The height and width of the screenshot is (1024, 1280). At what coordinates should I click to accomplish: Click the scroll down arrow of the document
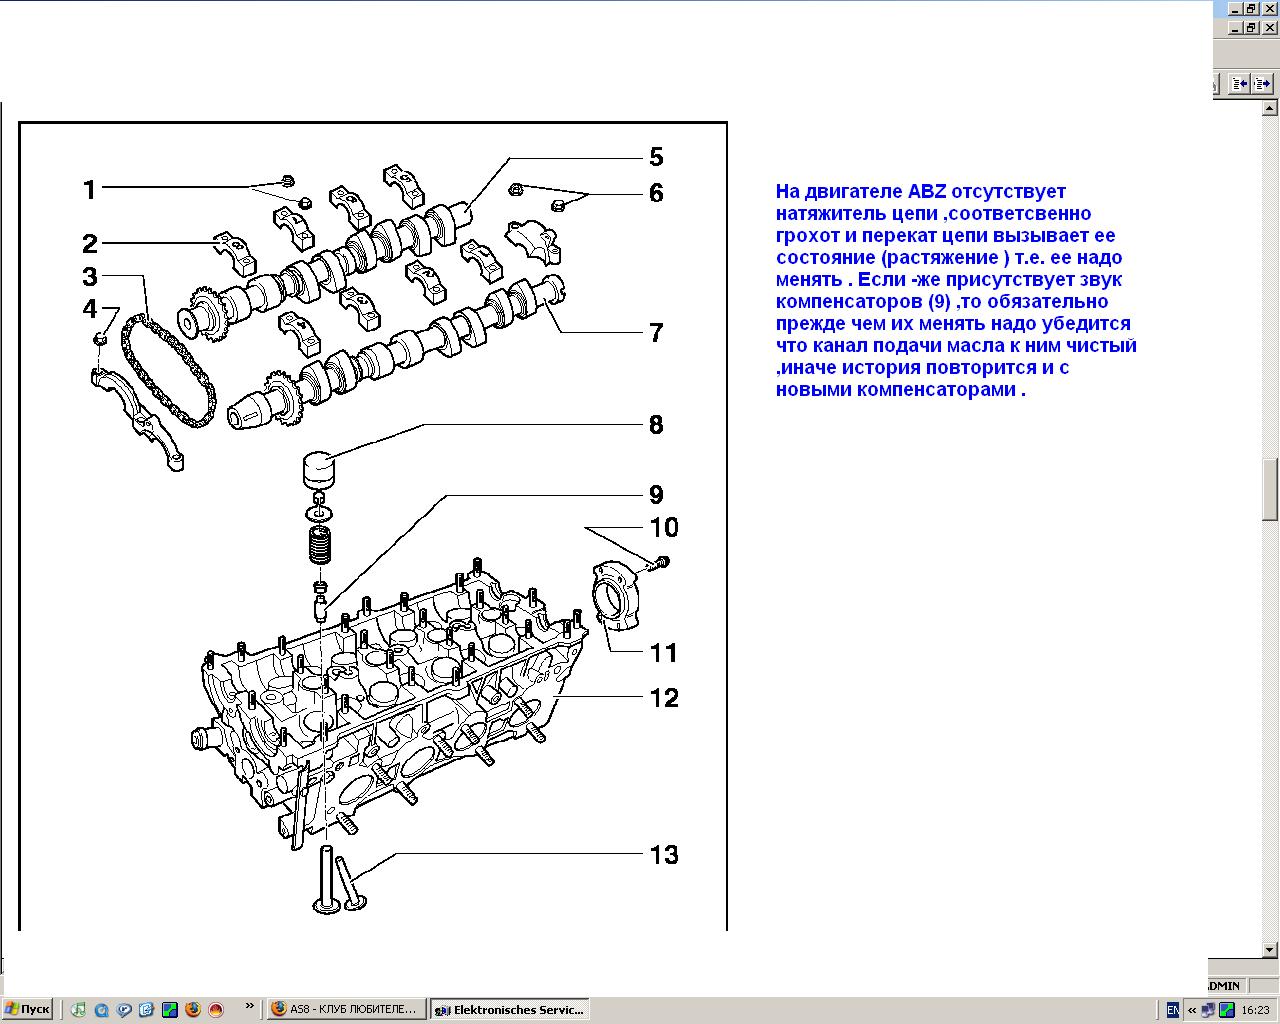[x=1270, y=950]
